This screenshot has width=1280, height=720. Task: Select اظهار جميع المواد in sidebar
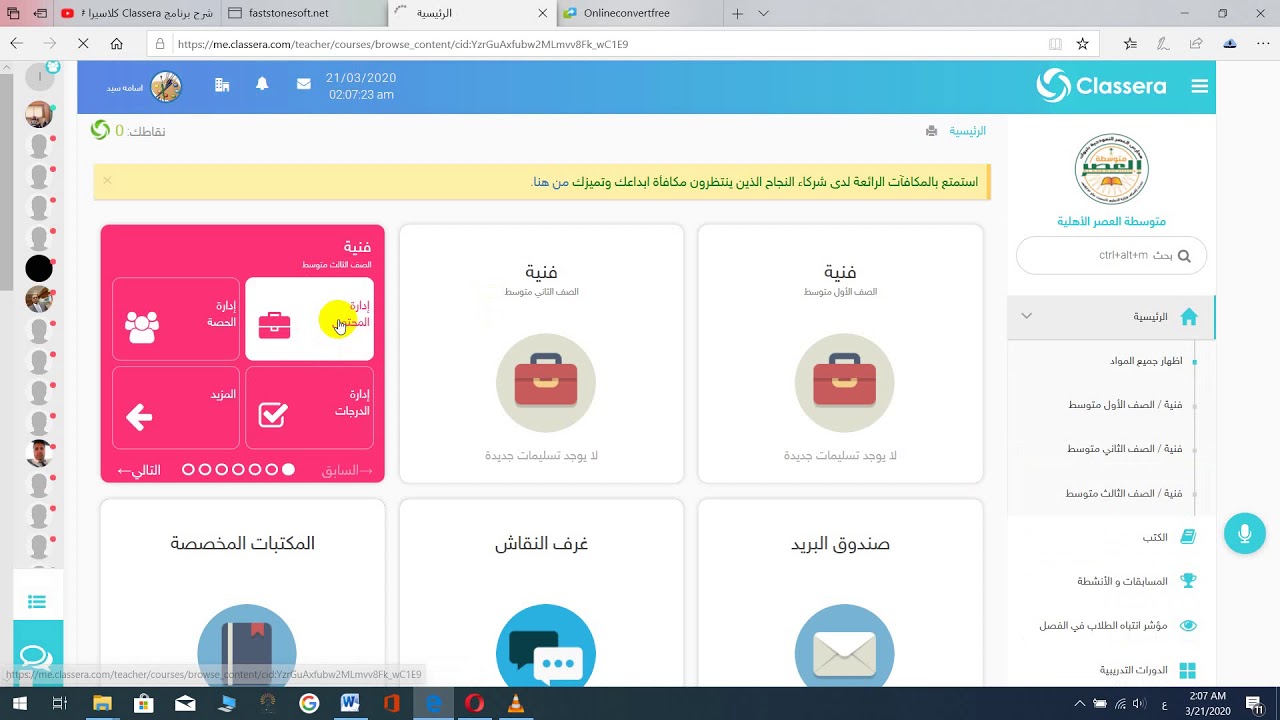[1146, 361]
